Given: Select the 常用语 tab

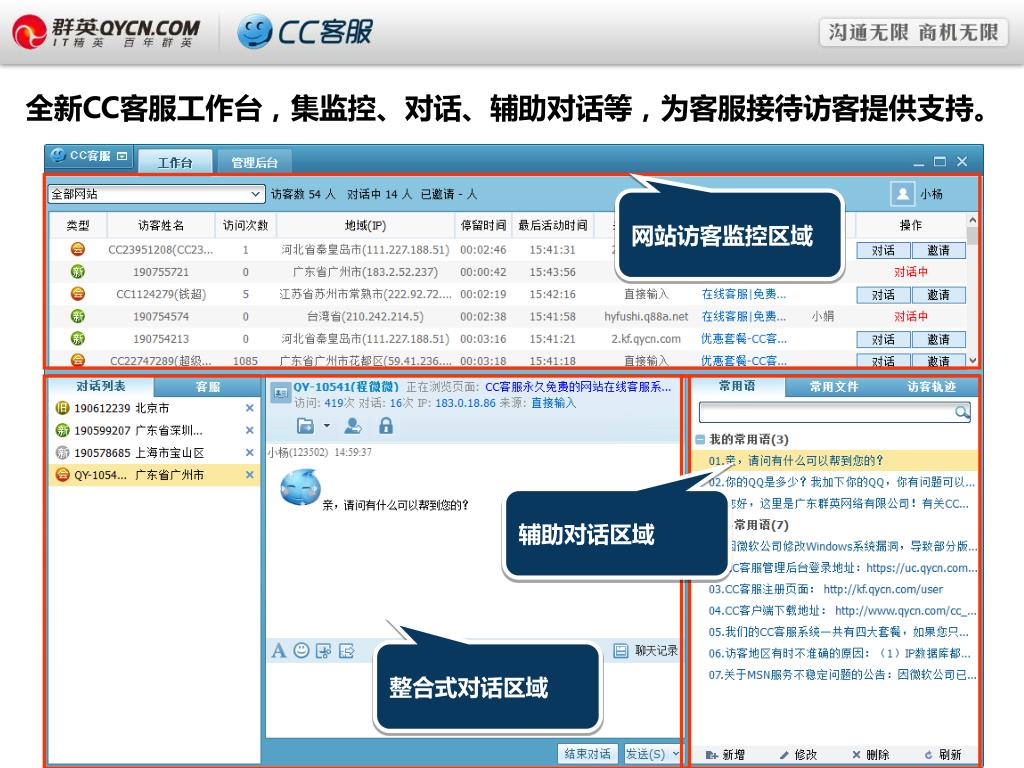Looking at the screenshot, I should (x=737, y=386).
